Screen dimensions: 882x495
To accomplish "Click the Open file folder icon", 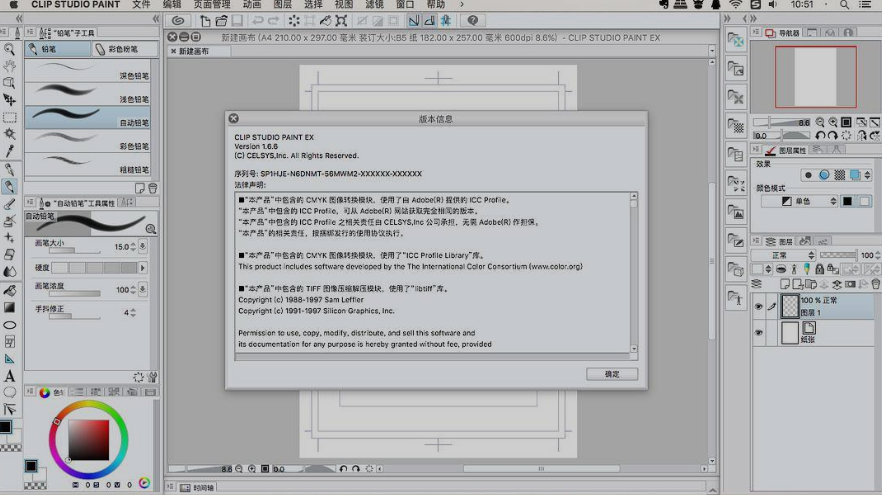I will point(221,21).
